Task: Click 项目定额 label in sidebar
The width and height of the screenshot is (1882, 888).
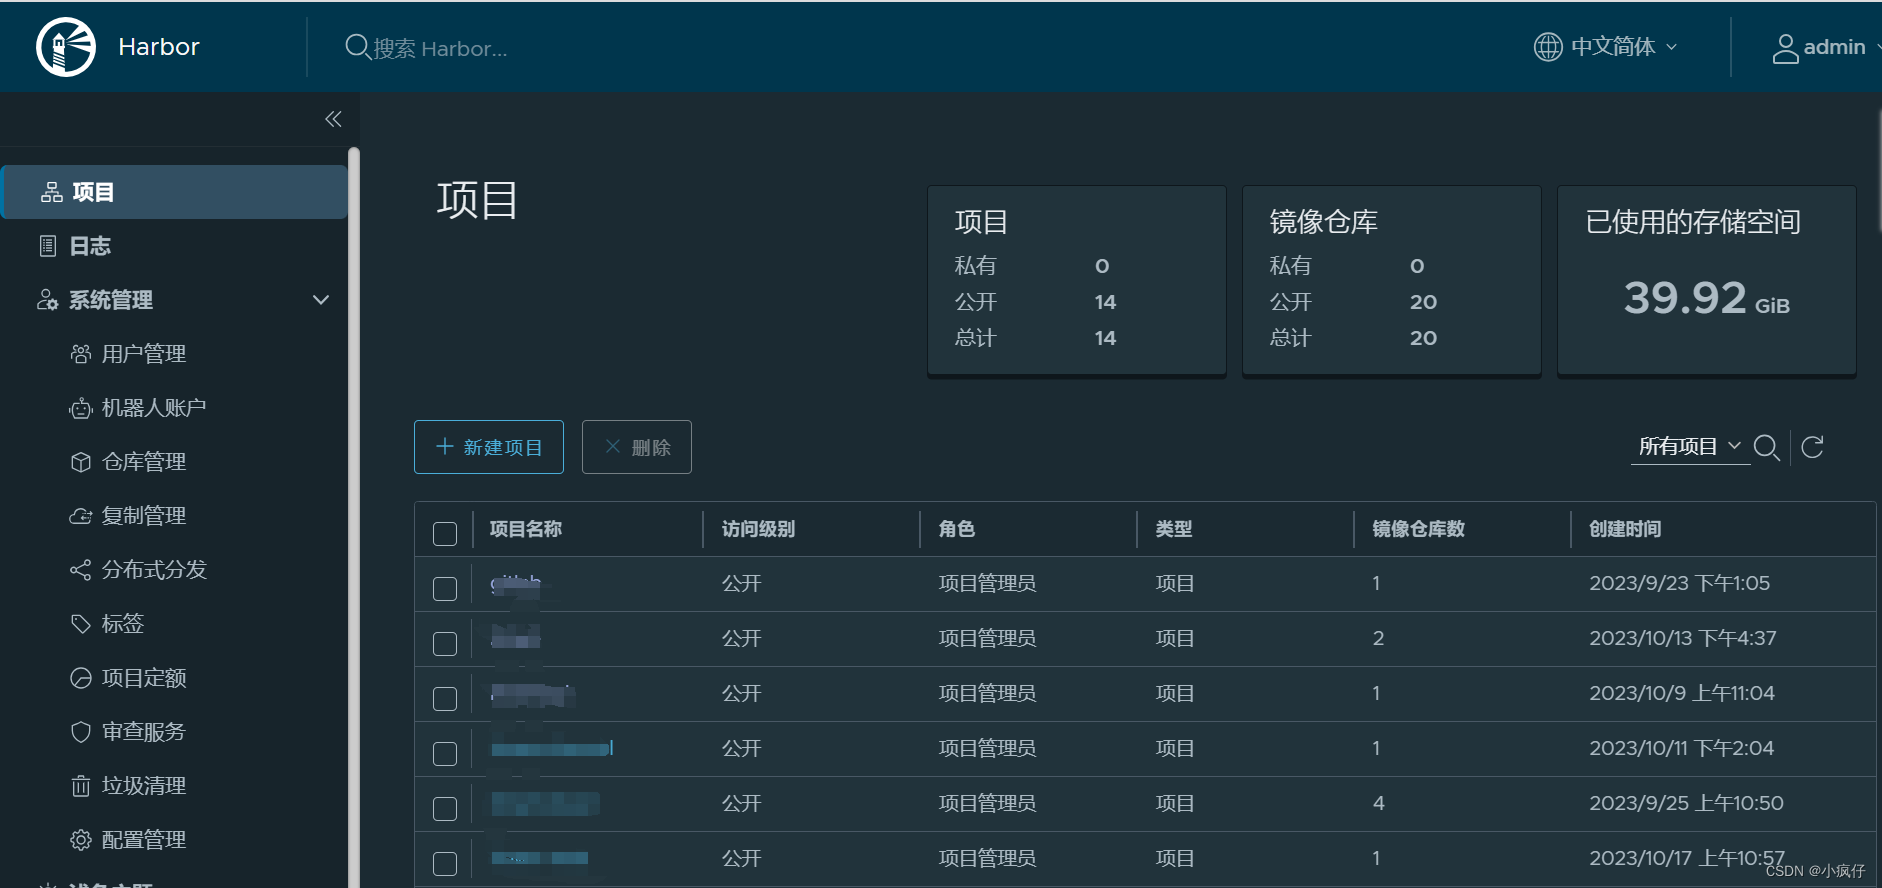Action: tap(144, 678)
